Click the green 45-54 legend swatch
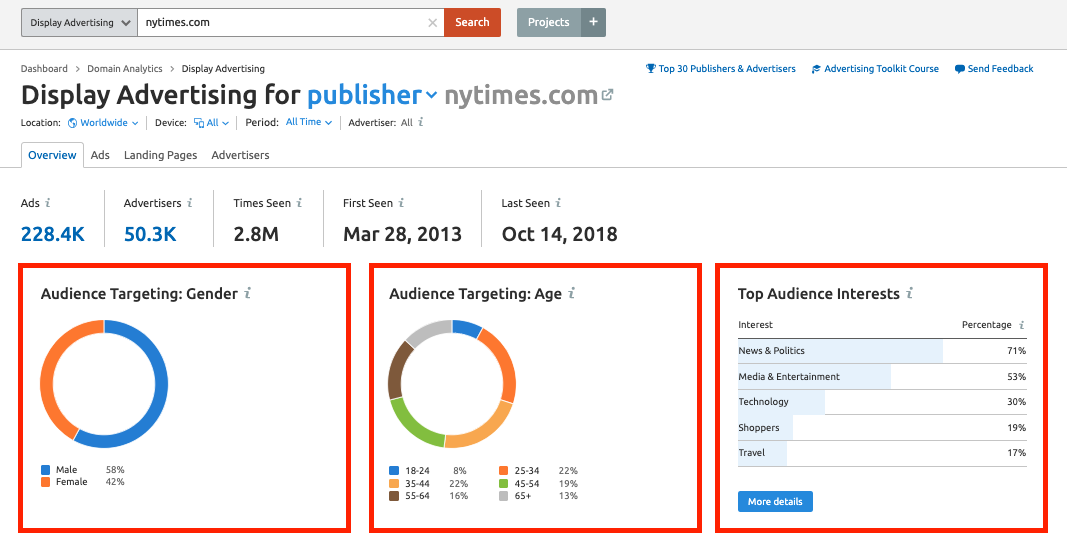 [504, 483]
